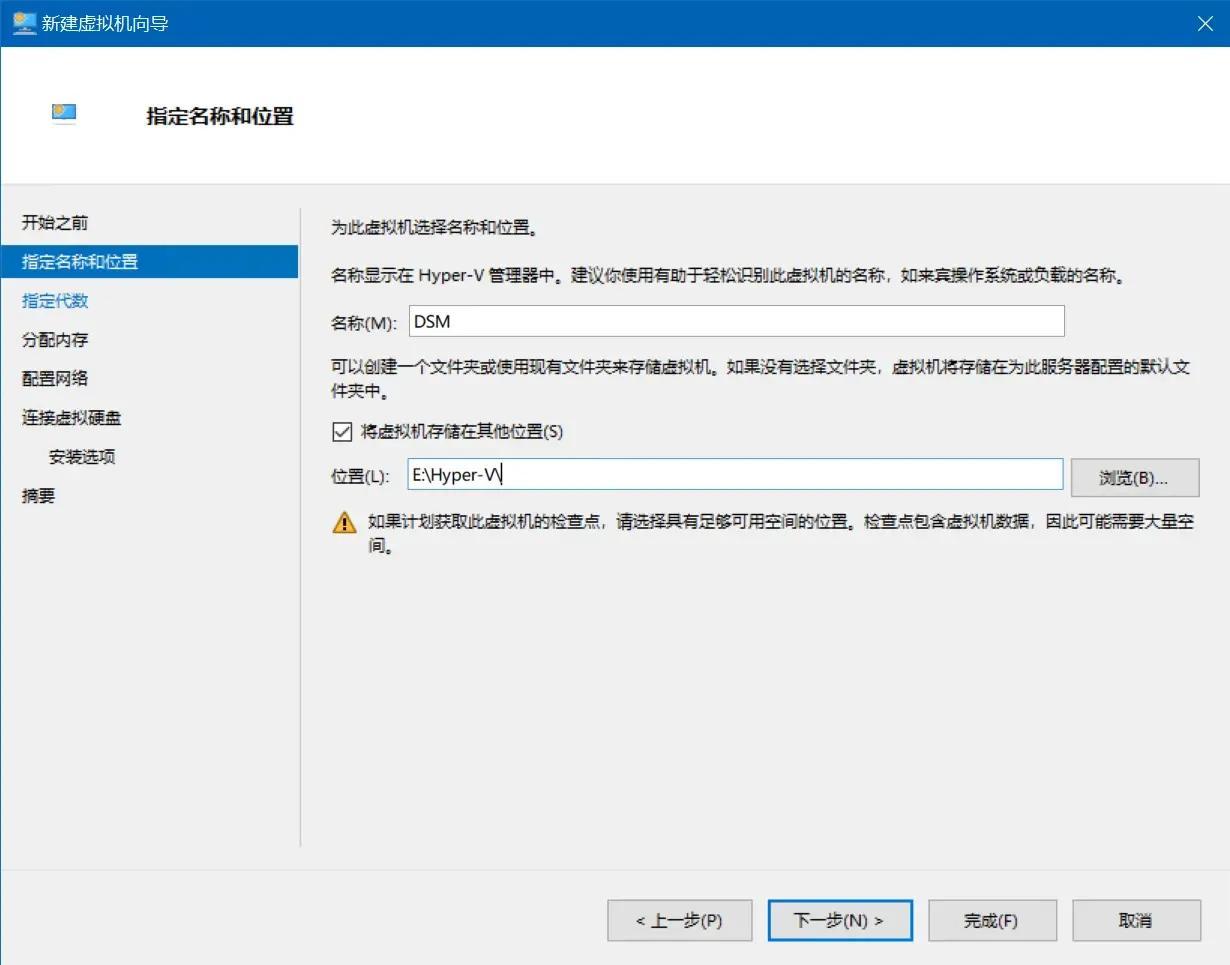The image size is (1230, 965).
Task: Click the 名称 input field containing DSM
Action: [x=736, y=321]
